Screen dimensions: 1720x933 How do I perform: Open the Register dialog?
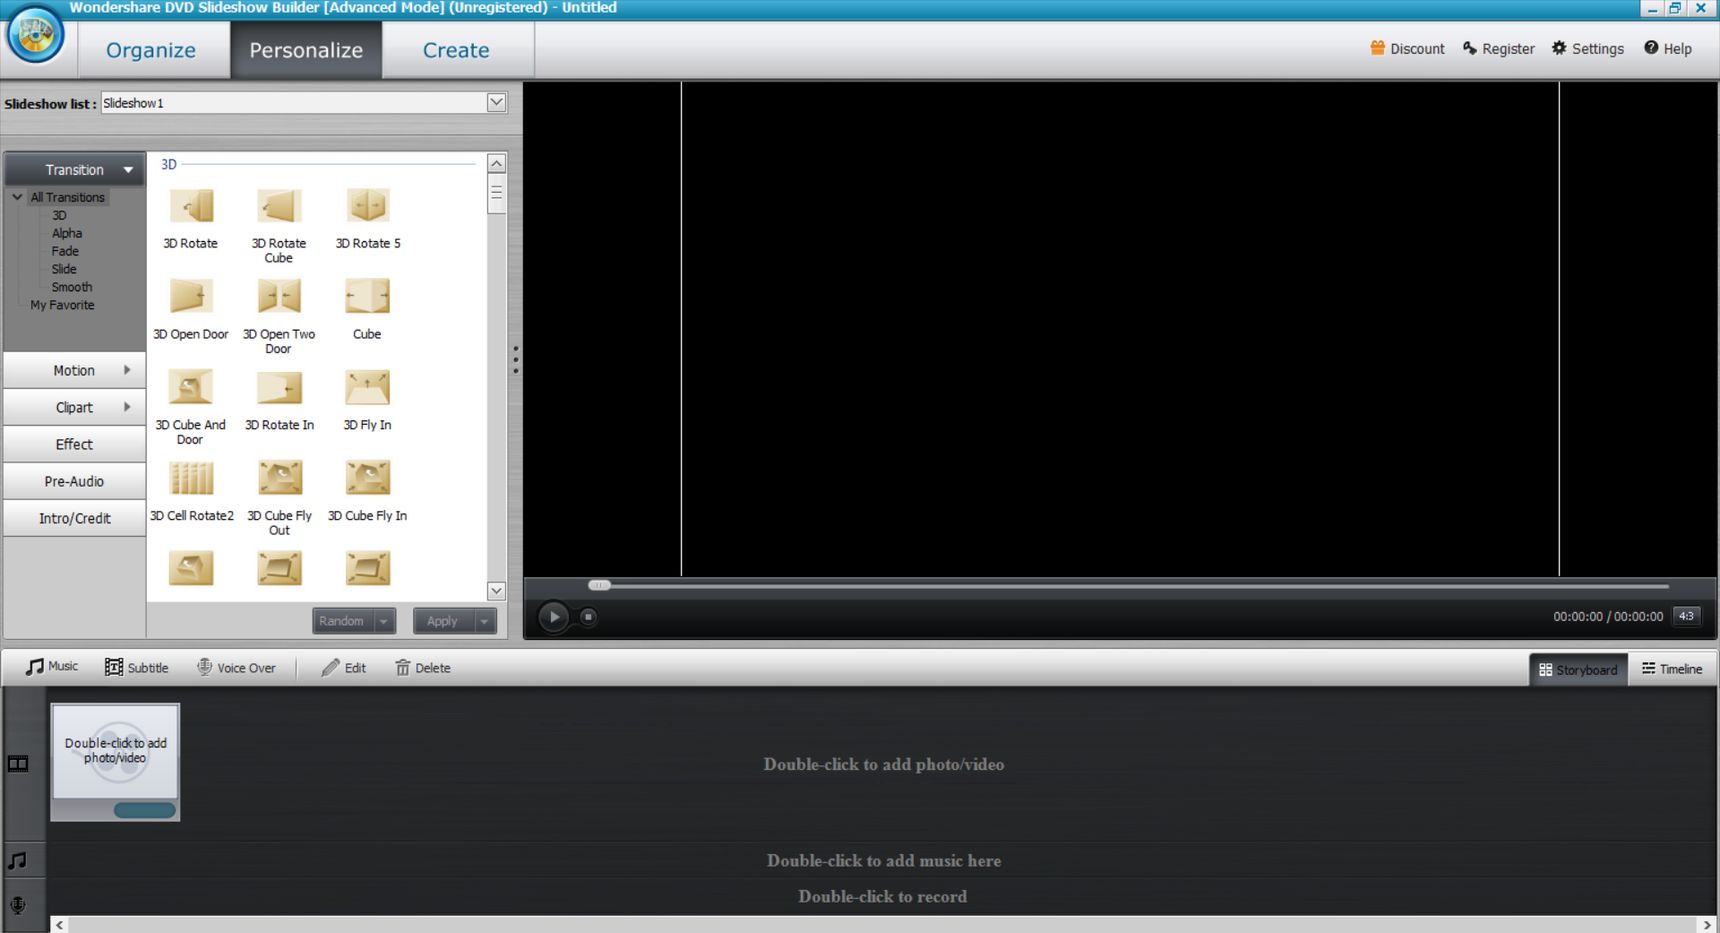tap(1498, 49)
